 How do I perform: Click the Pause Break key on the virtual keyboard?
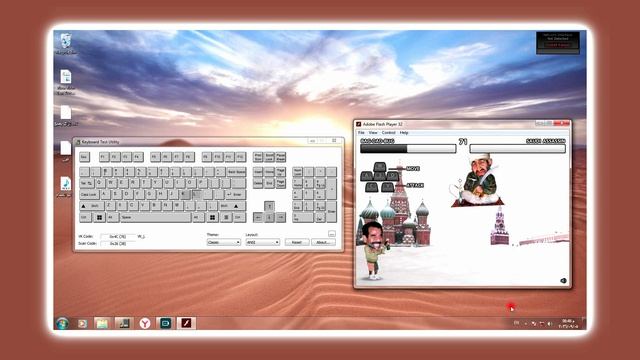(x=280, y=157)
